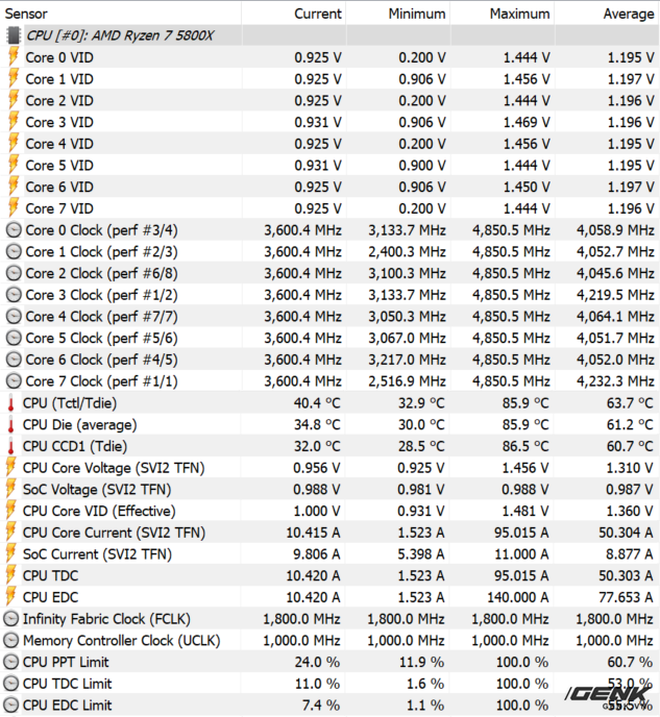
Task: Click the thermometer icon beside CPU (Tctl/Tdie)
Action: (x=11, y=403)
